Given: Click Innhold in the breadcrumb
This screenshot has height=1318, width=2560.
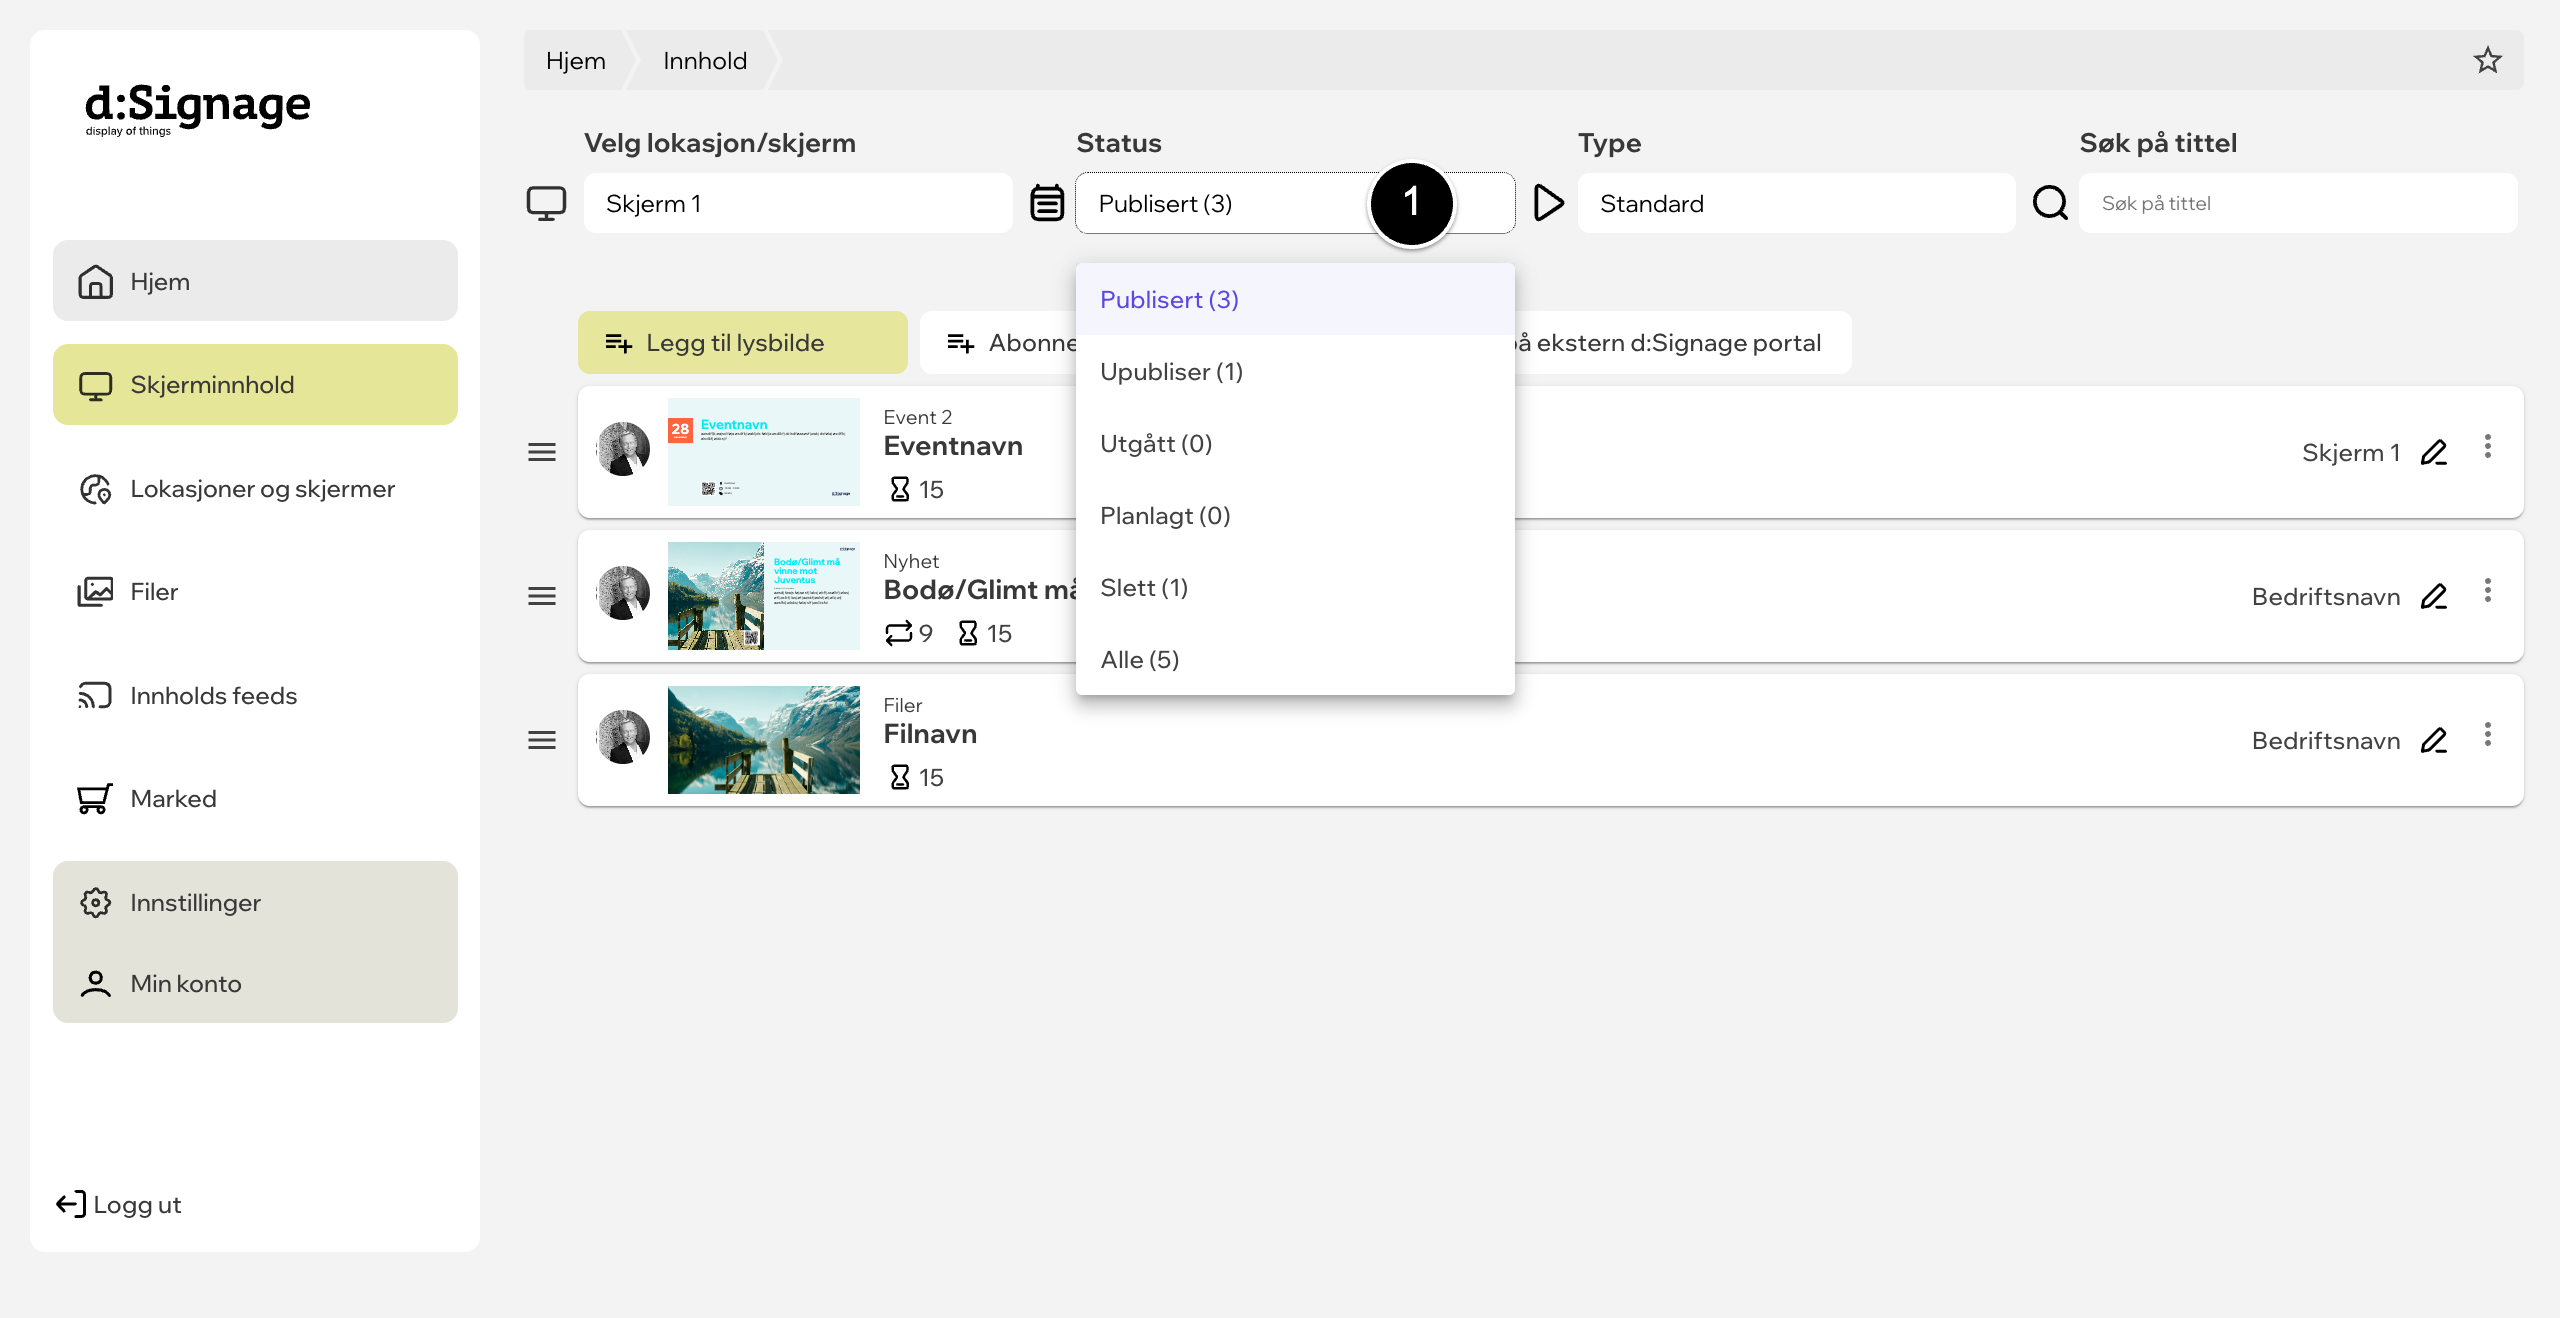Looking at the screenshot, I should [705, 61].
